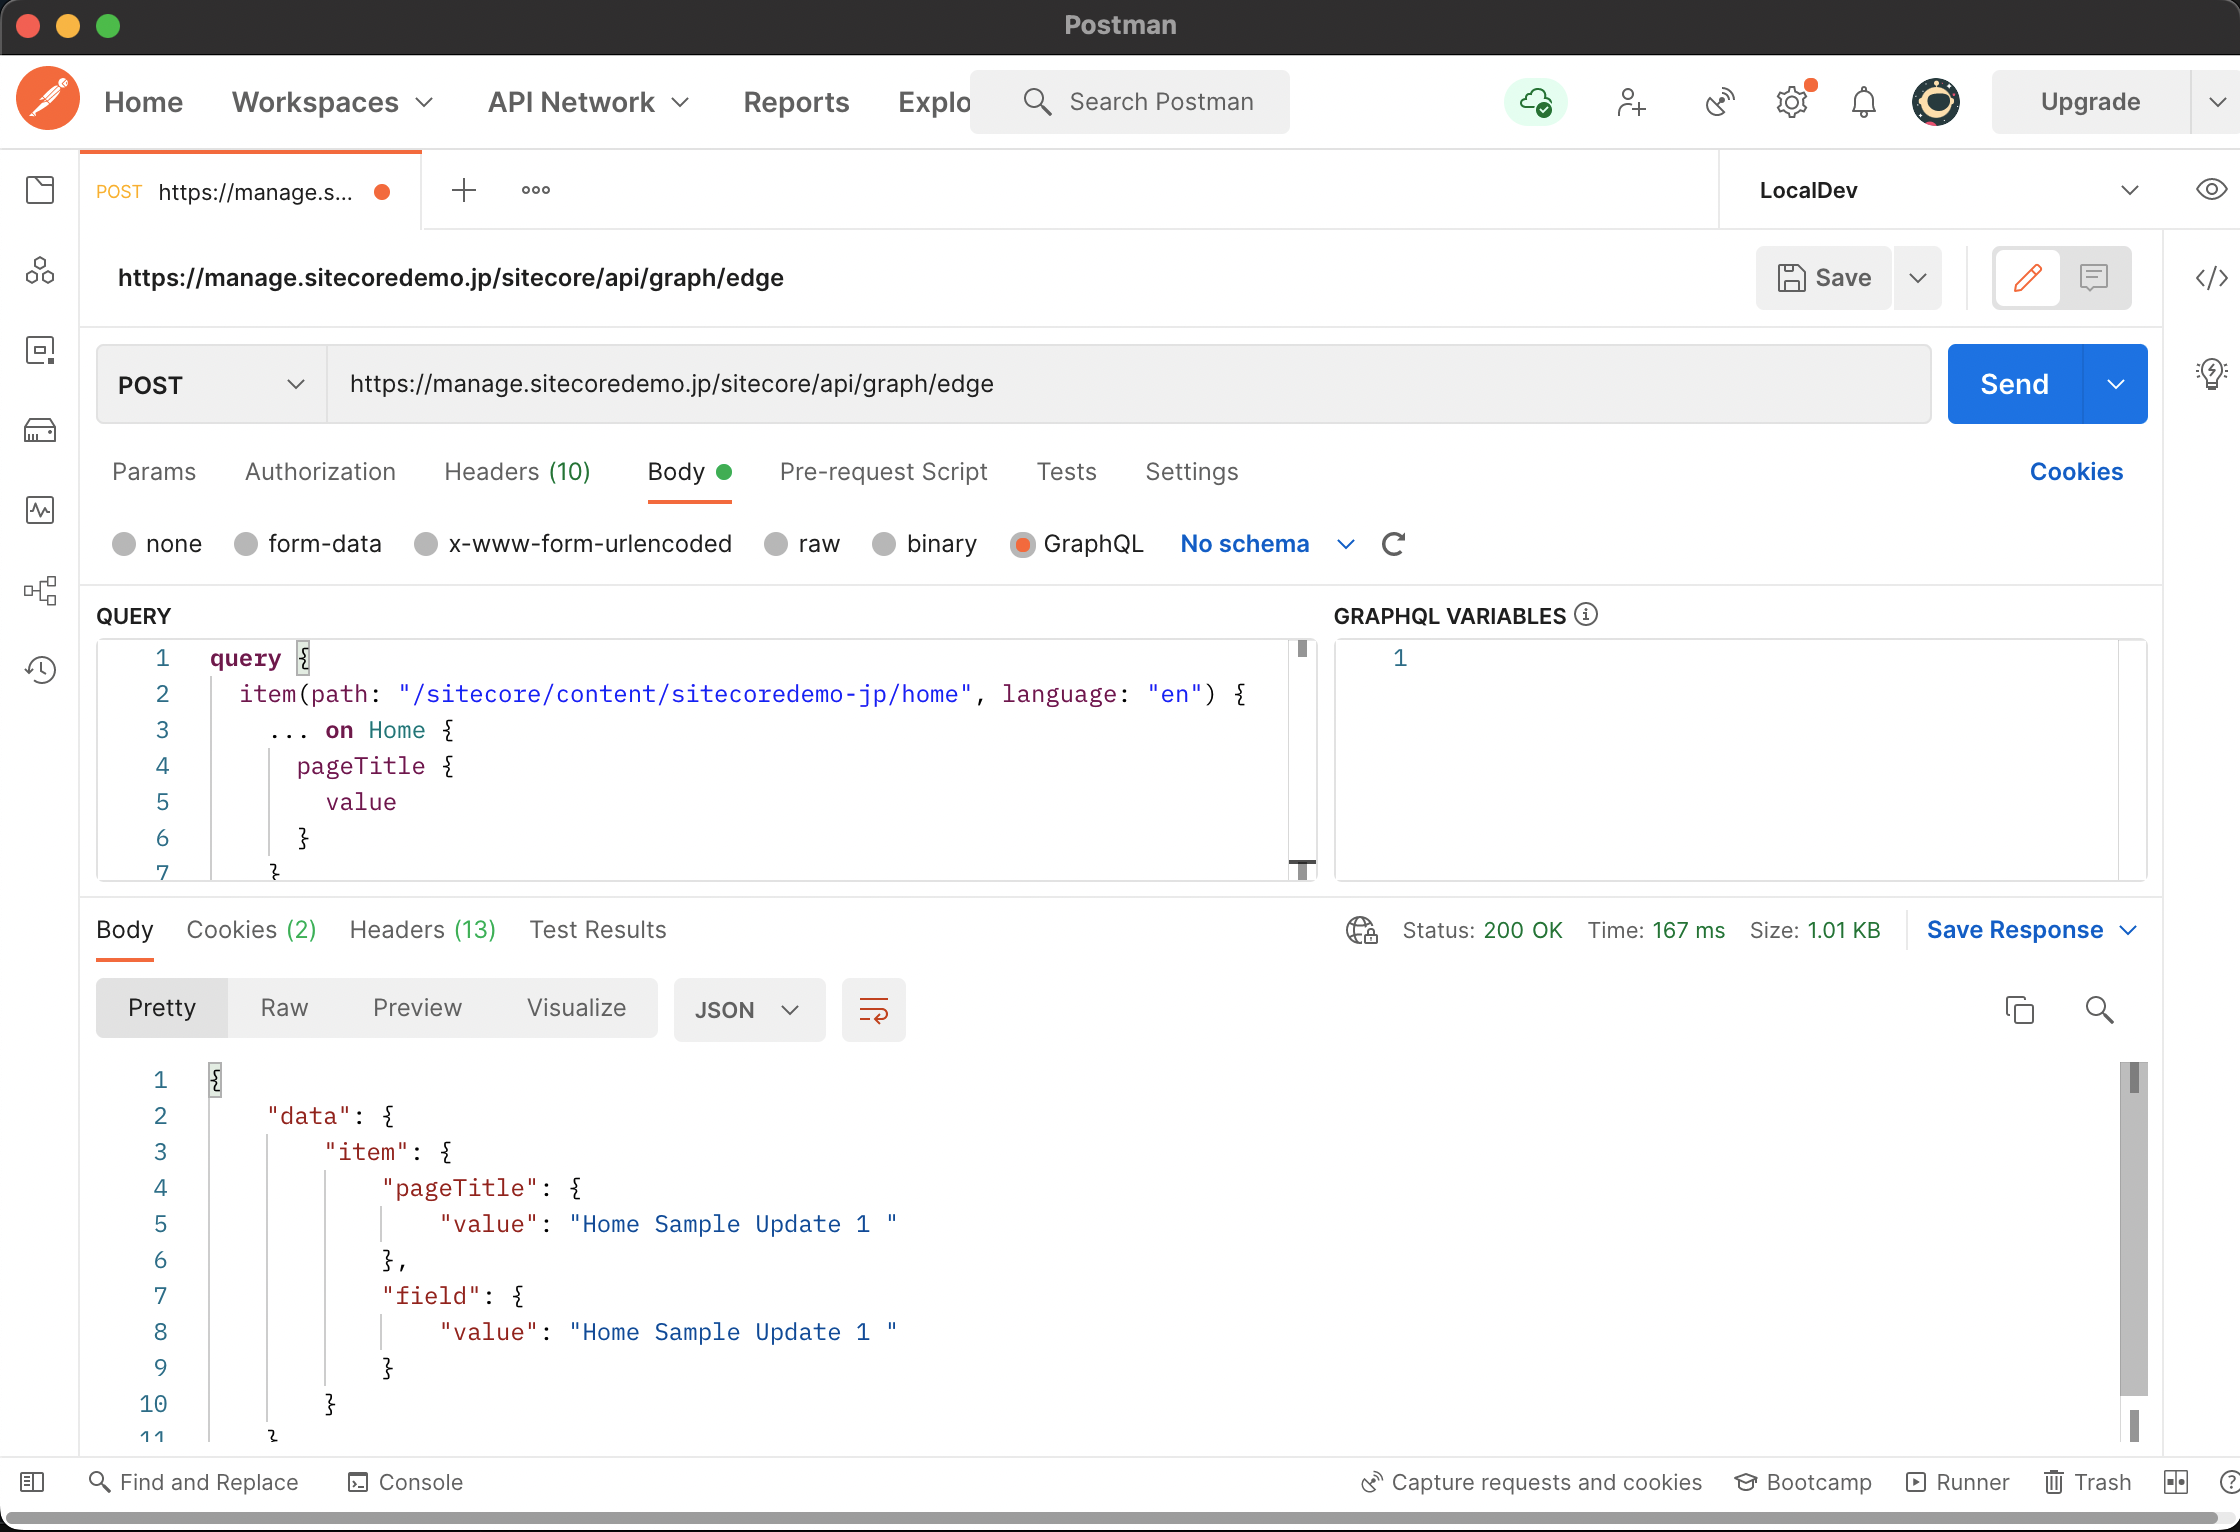
Task: Open the LocalDev environment selector
Action: coord(1948,190)
